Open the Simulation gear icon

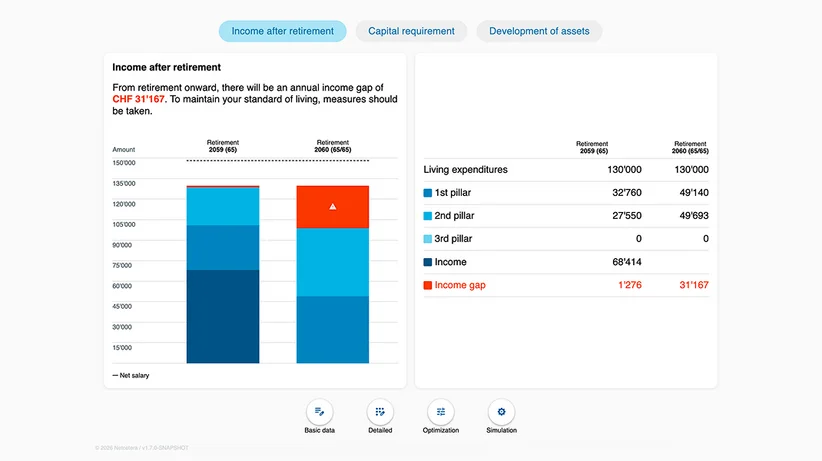501,412
